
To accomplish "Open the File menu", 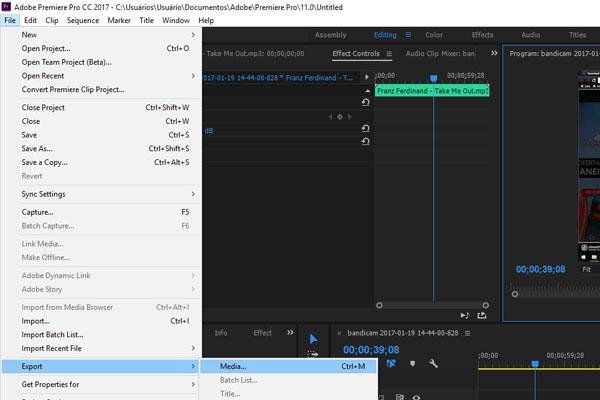I will click(x=10, y=20).
